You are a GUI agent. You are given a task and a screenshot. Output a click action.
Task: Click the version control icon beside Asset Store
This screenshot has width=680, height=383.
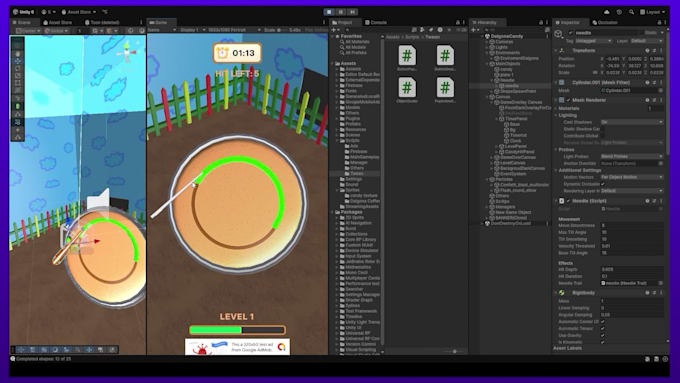(105, 12)
